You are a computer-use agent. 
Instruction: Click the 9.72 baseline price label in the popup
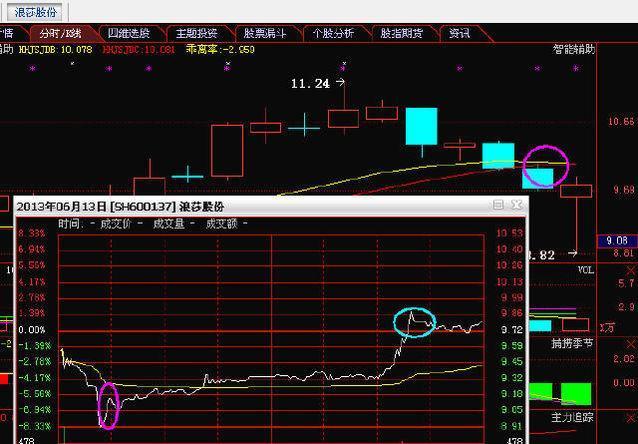click(512, 330)
